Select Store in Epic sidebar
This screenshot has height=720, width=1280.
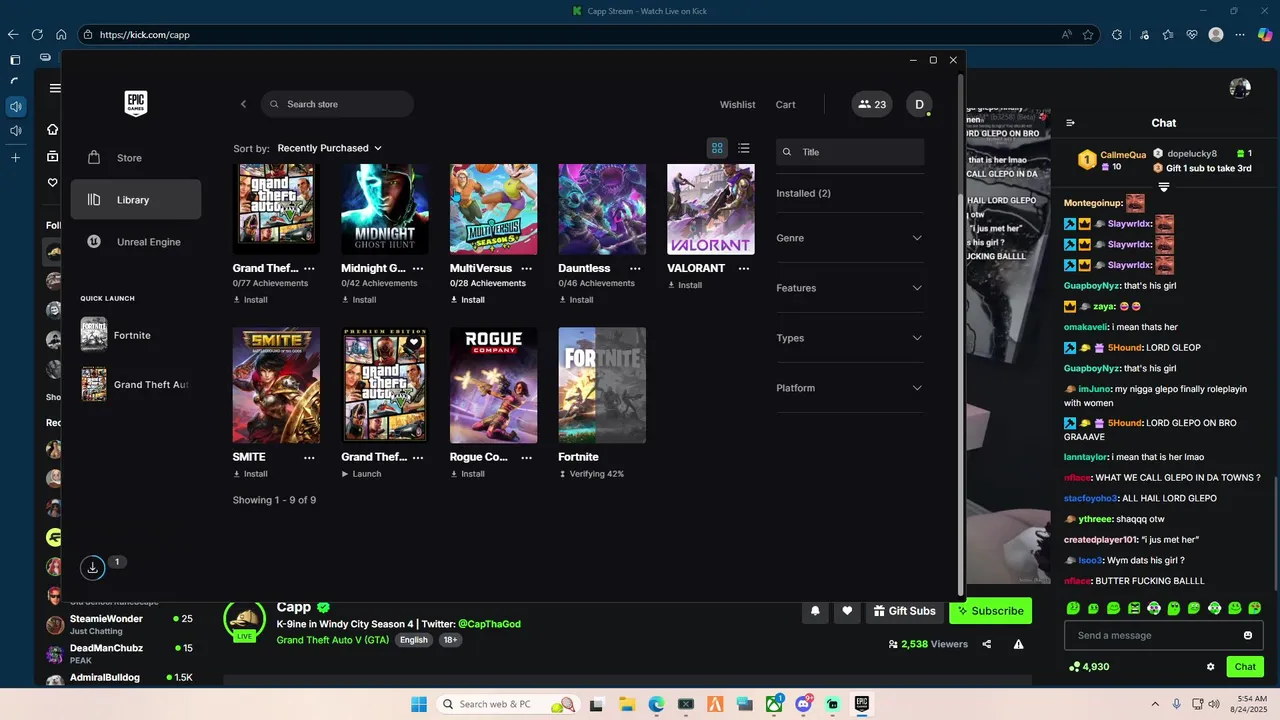point(136,158)
